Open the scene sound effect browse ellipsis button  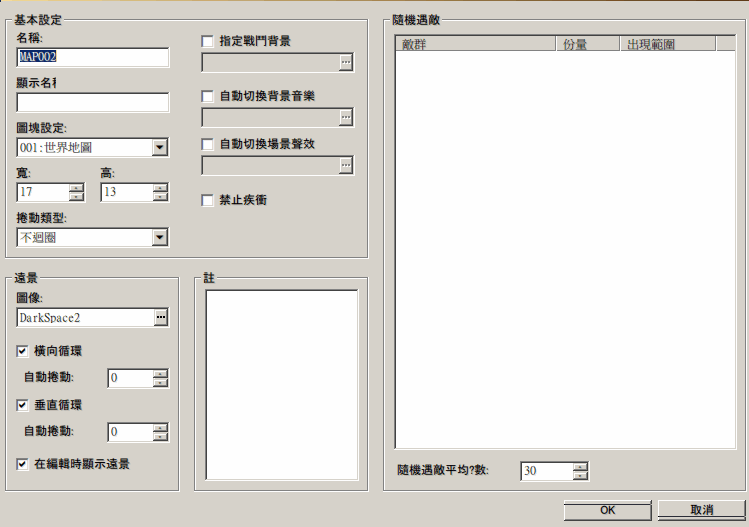(346, 165)
